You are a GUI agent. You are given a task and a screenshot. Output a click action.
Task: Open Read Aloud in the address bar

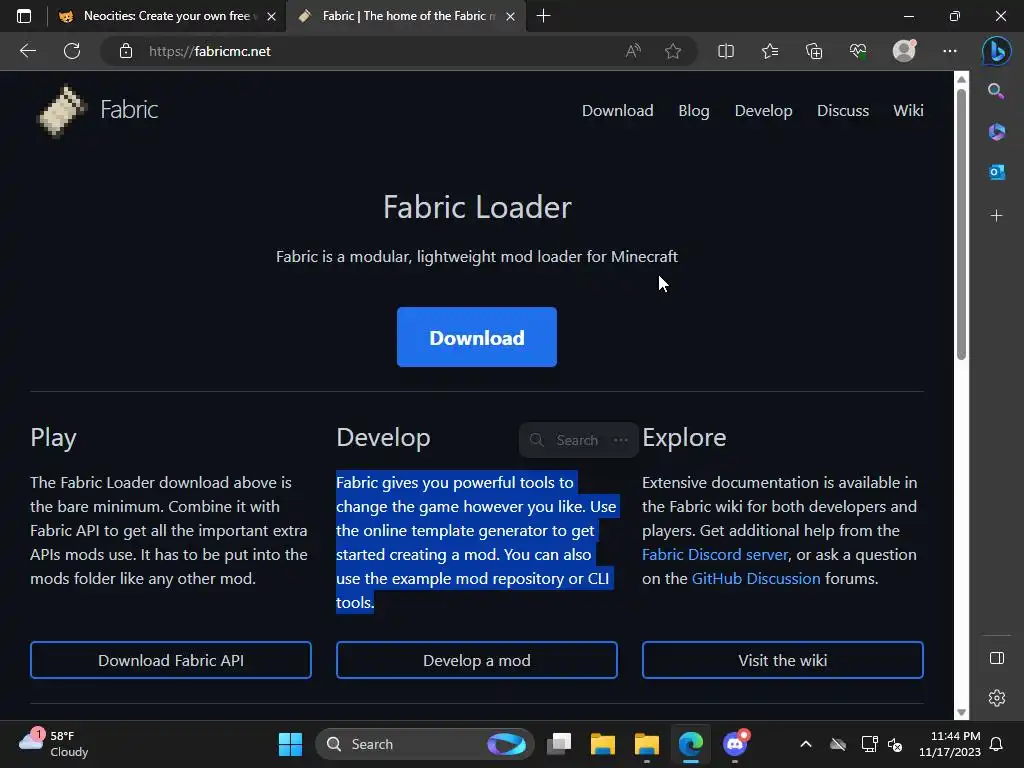tap(633, 51)
